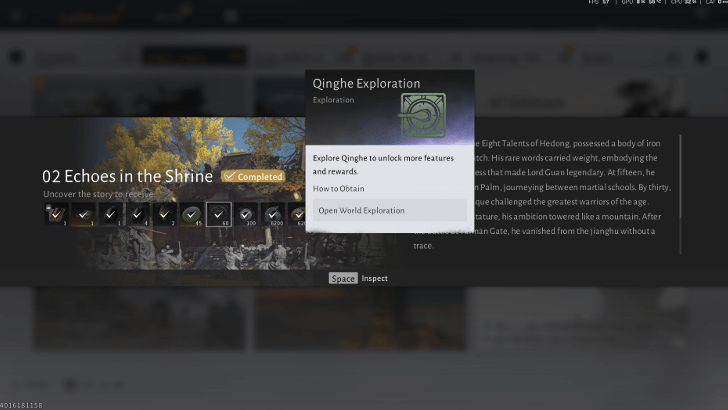Click the How to Obtain section label
This screenshot has width=728, height=410.
(338, 189)
